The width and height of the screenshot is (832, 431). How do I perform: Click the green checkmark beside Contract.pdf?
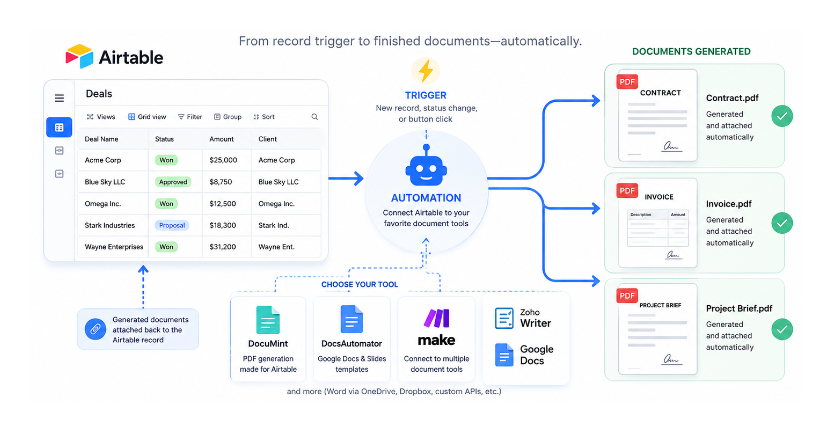pyautogui.click(x=782, y=116)
